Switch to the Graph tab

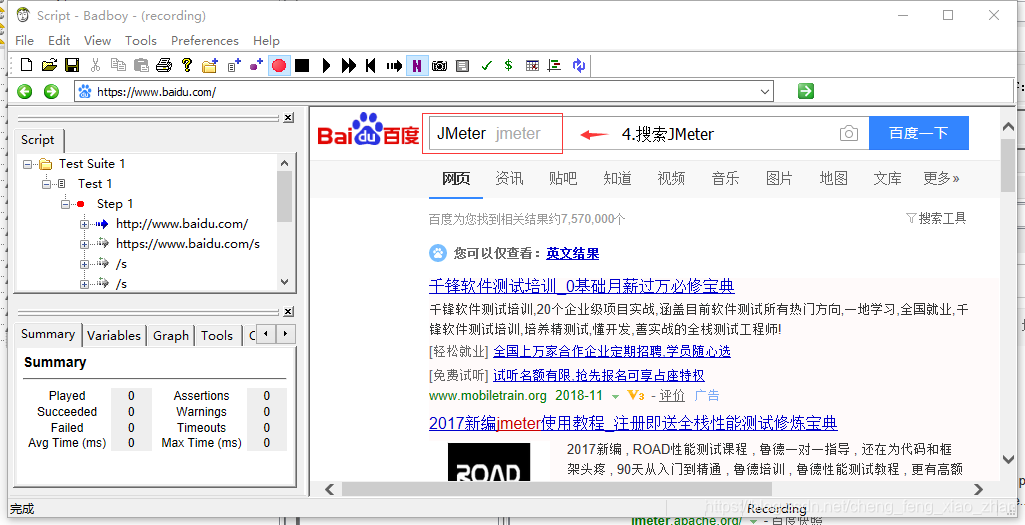click(x=171, y=335)
